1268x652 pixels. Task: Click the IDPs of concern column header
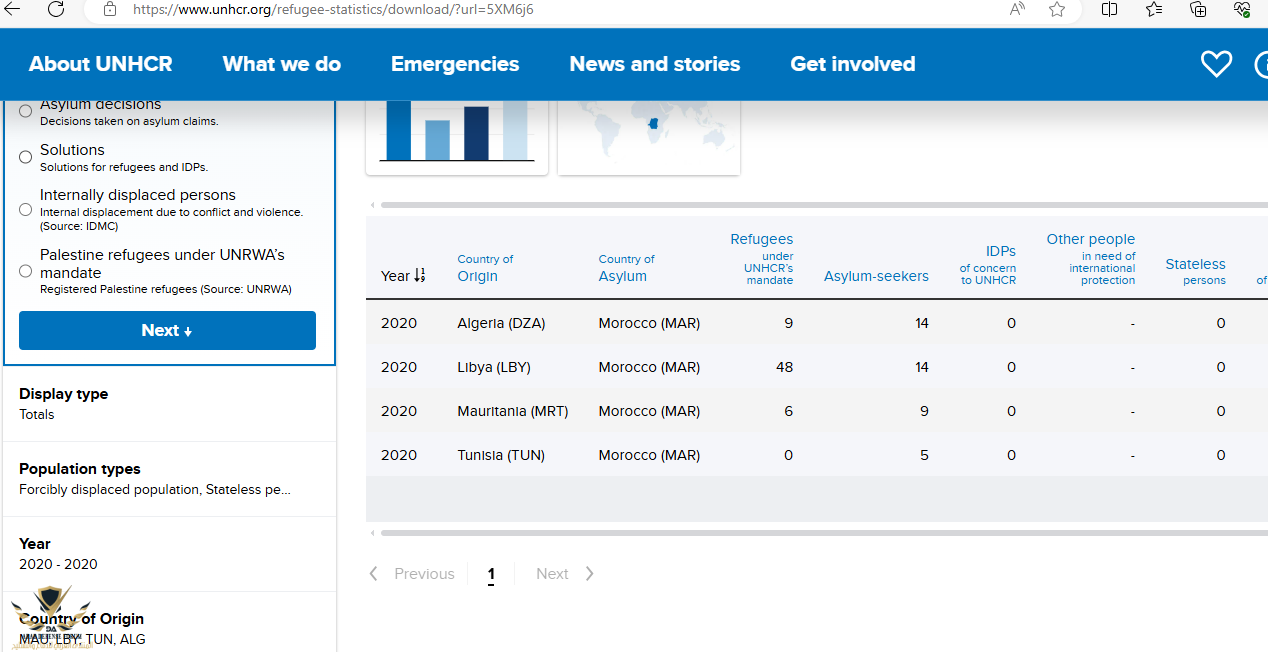tap(988, 265)
